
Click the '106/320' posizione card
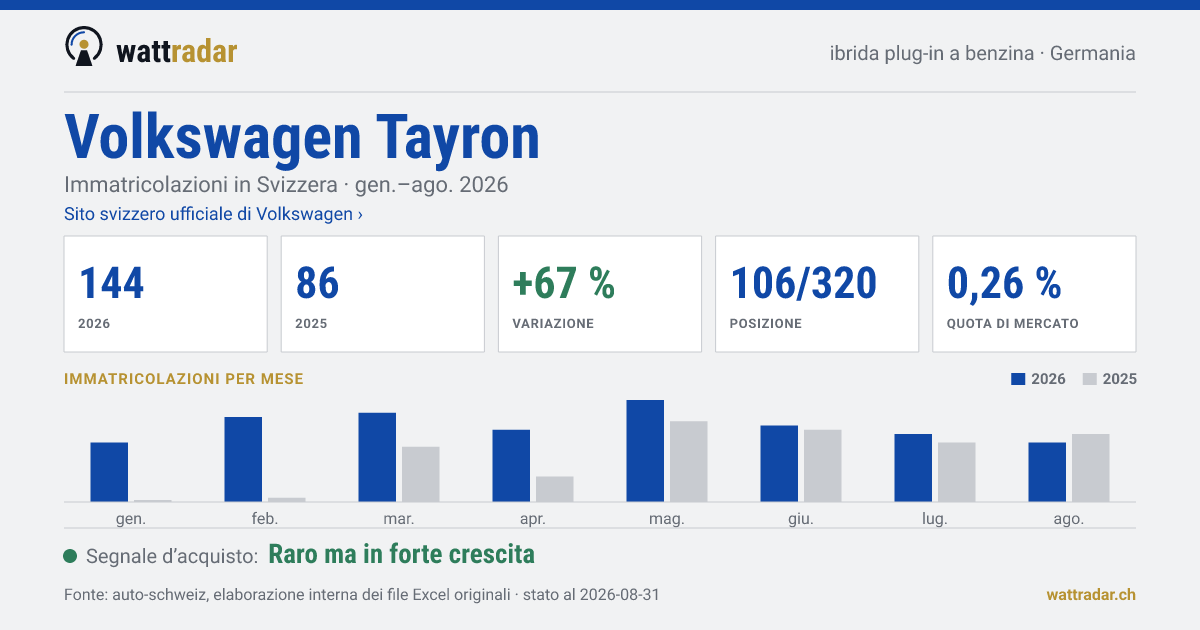click(817, 294)
